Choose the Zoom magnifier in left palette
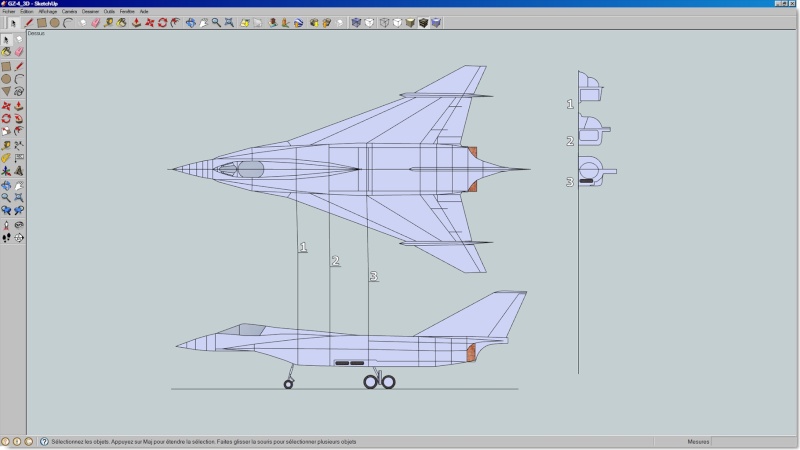This screenshot has height=450, width=800. coord(6,197)
